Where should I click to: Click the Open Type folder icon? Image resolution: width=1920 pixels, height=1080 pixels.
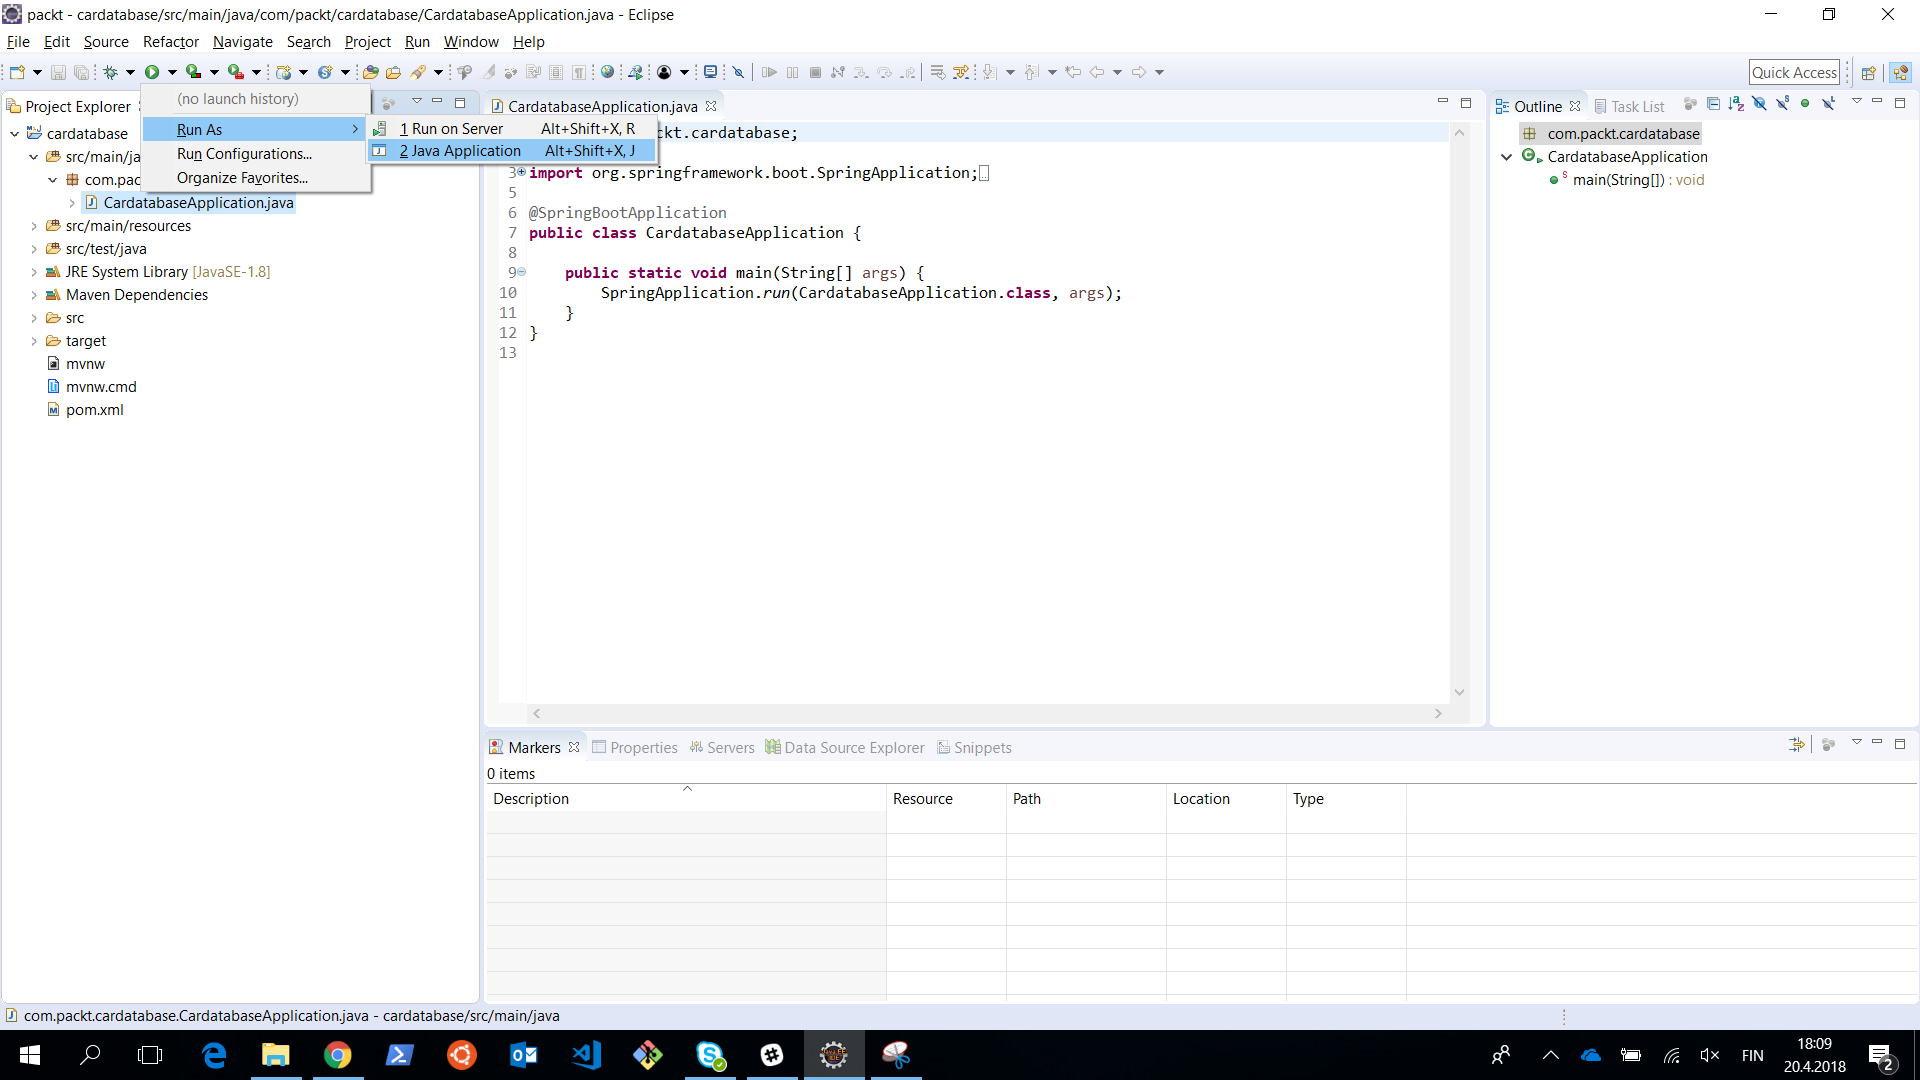[x=370, y=72]
